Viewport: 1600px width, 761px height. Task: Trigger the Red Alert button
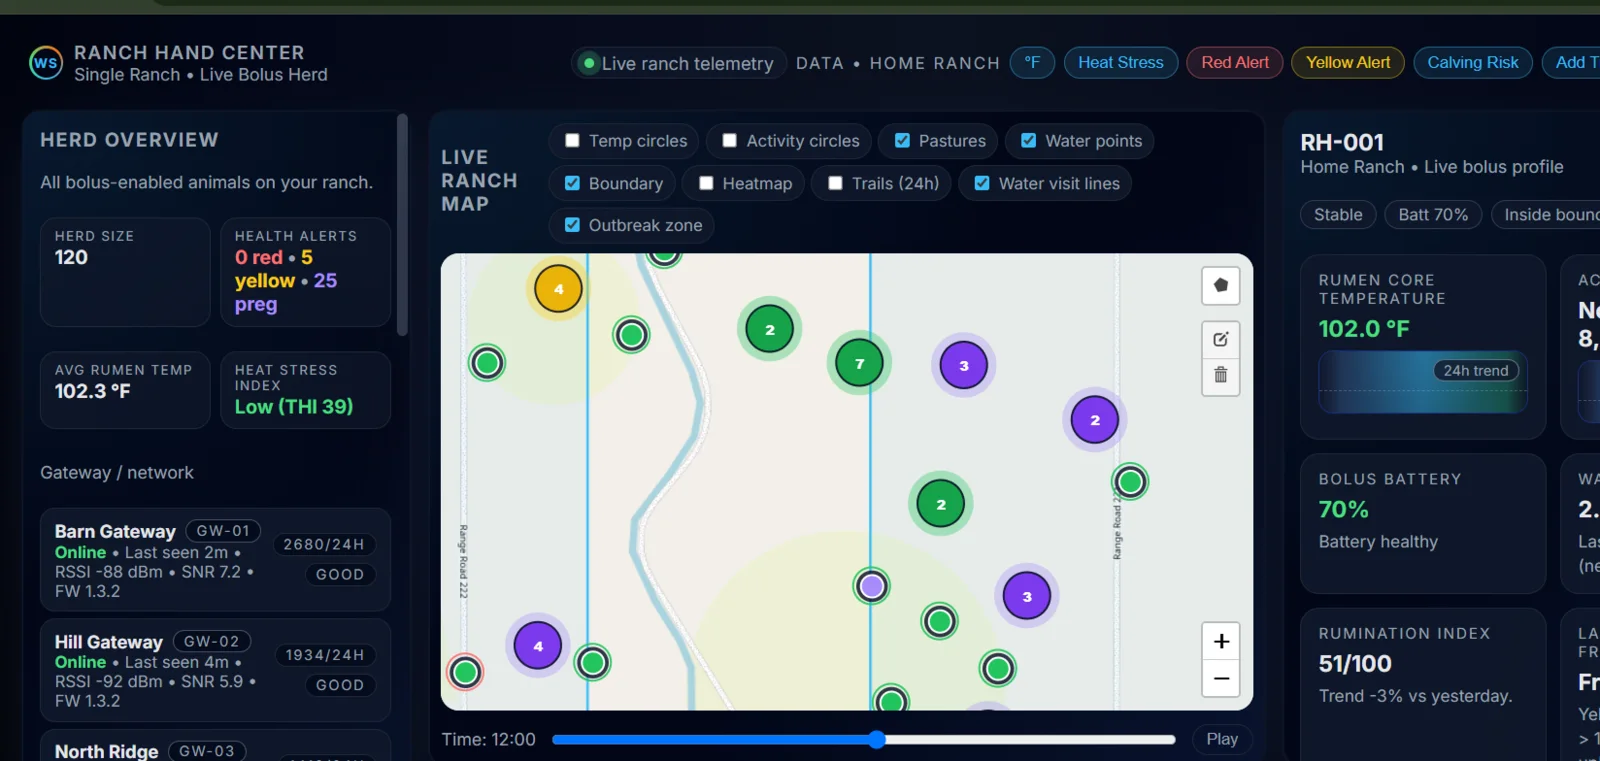[x=1235, y=62]
